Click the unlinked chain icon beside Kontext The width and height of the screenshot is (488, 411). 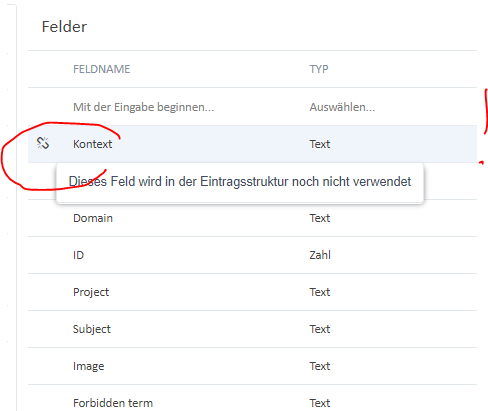click(43, 143)
